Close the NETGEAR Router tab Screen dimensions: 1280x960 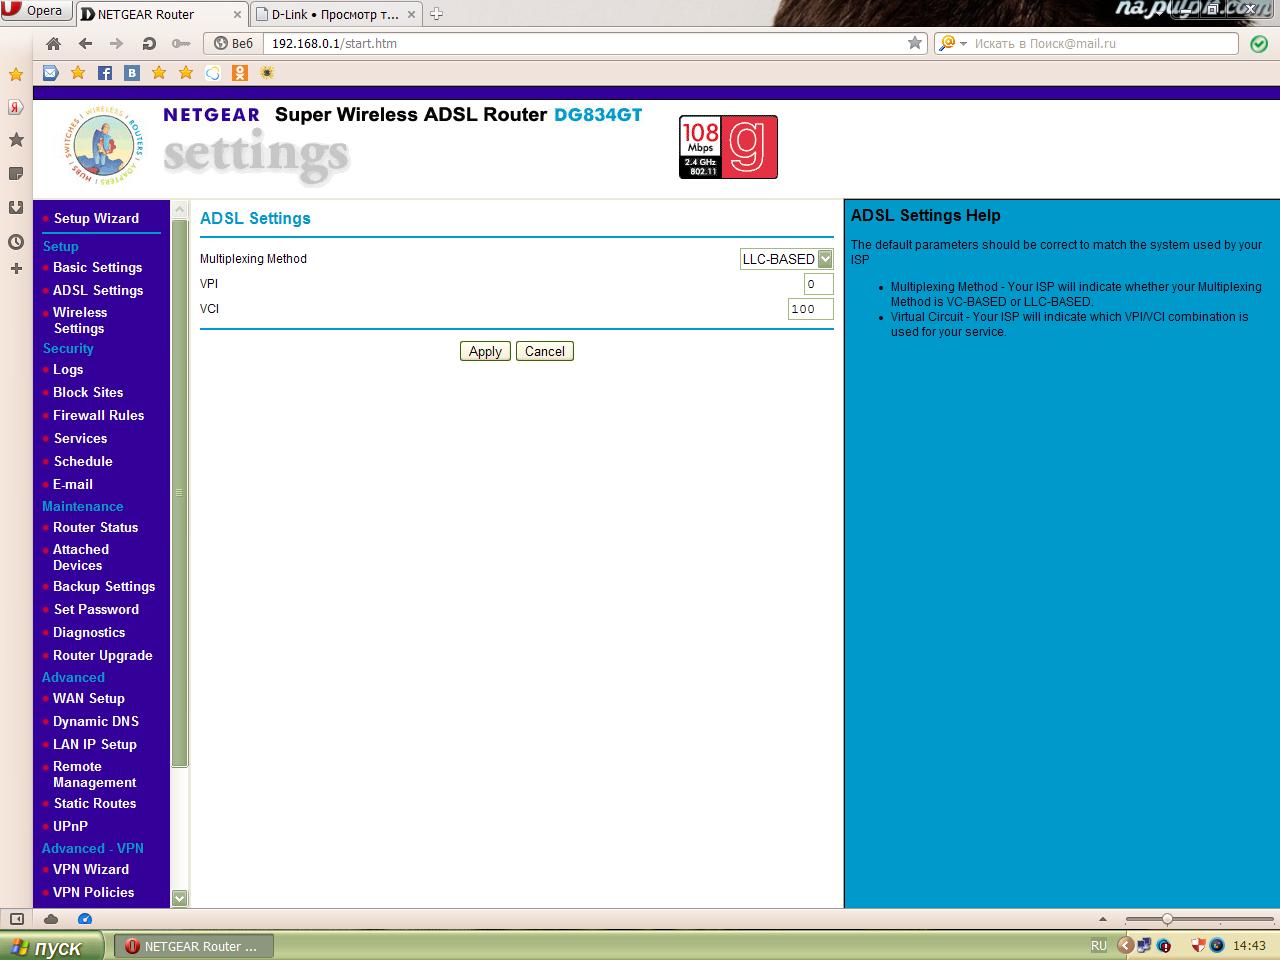coord(237,15)
